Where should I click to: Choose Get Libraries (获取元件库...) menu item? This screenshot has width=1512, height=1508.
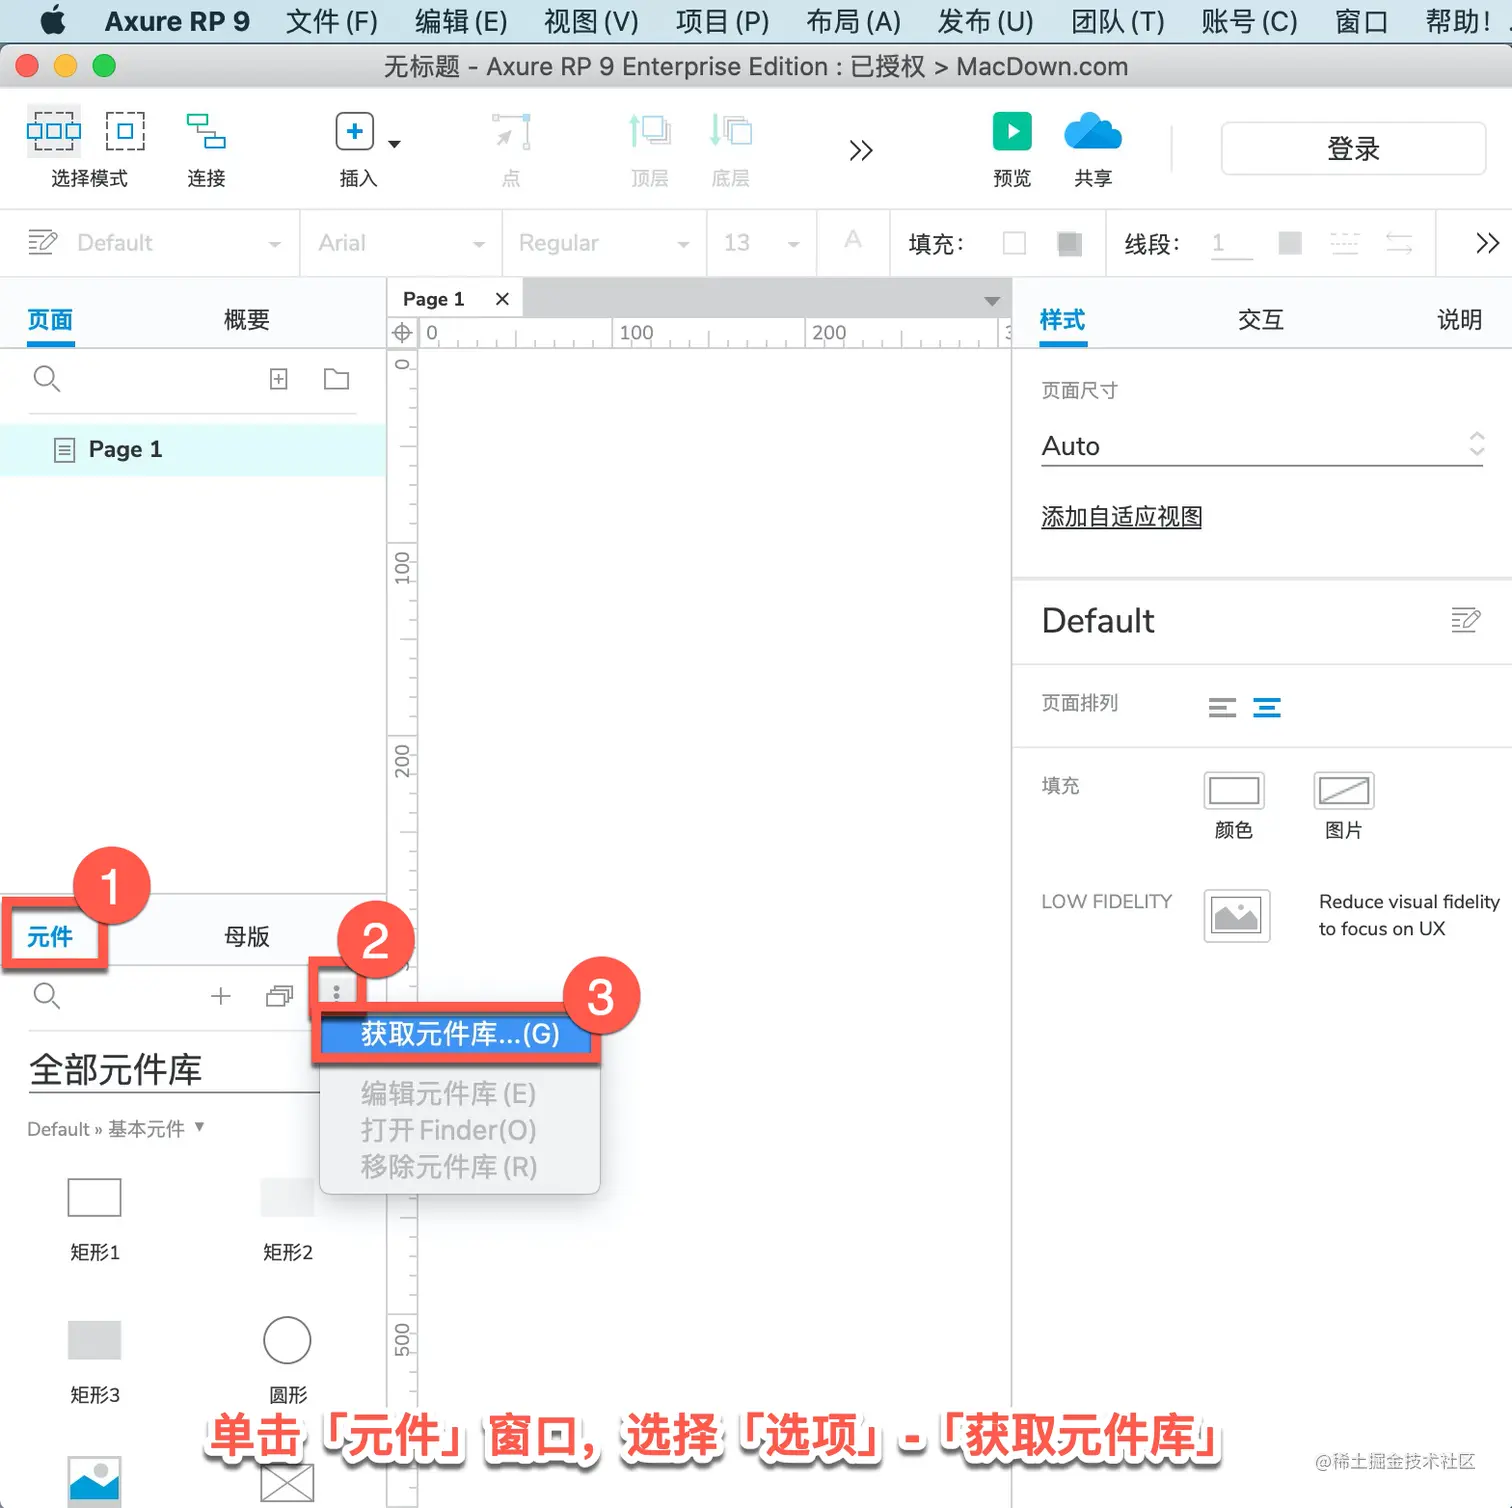(460, 1034)
